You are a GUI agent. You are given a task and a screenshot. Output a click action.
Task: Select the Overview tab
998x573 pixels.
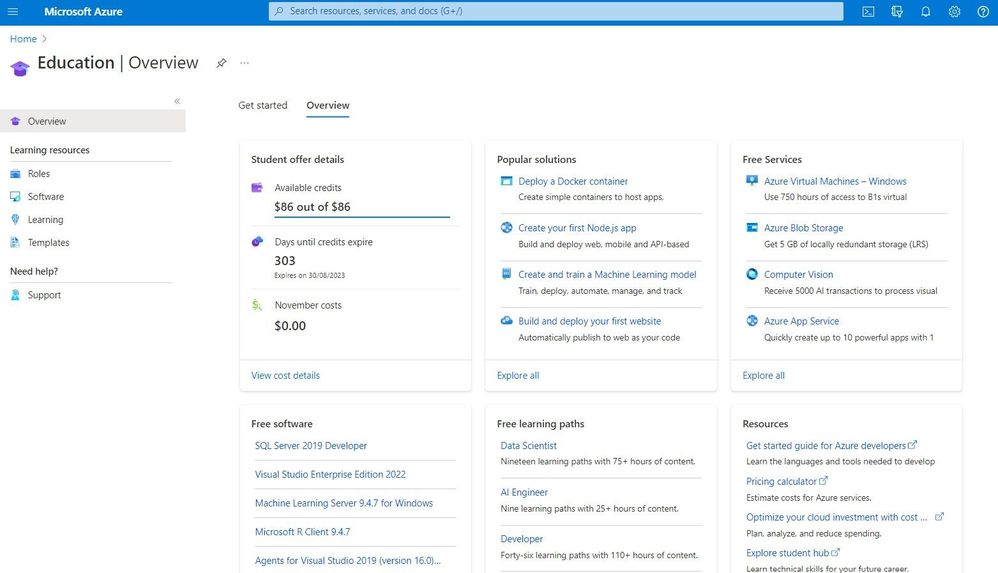[328, 106]
